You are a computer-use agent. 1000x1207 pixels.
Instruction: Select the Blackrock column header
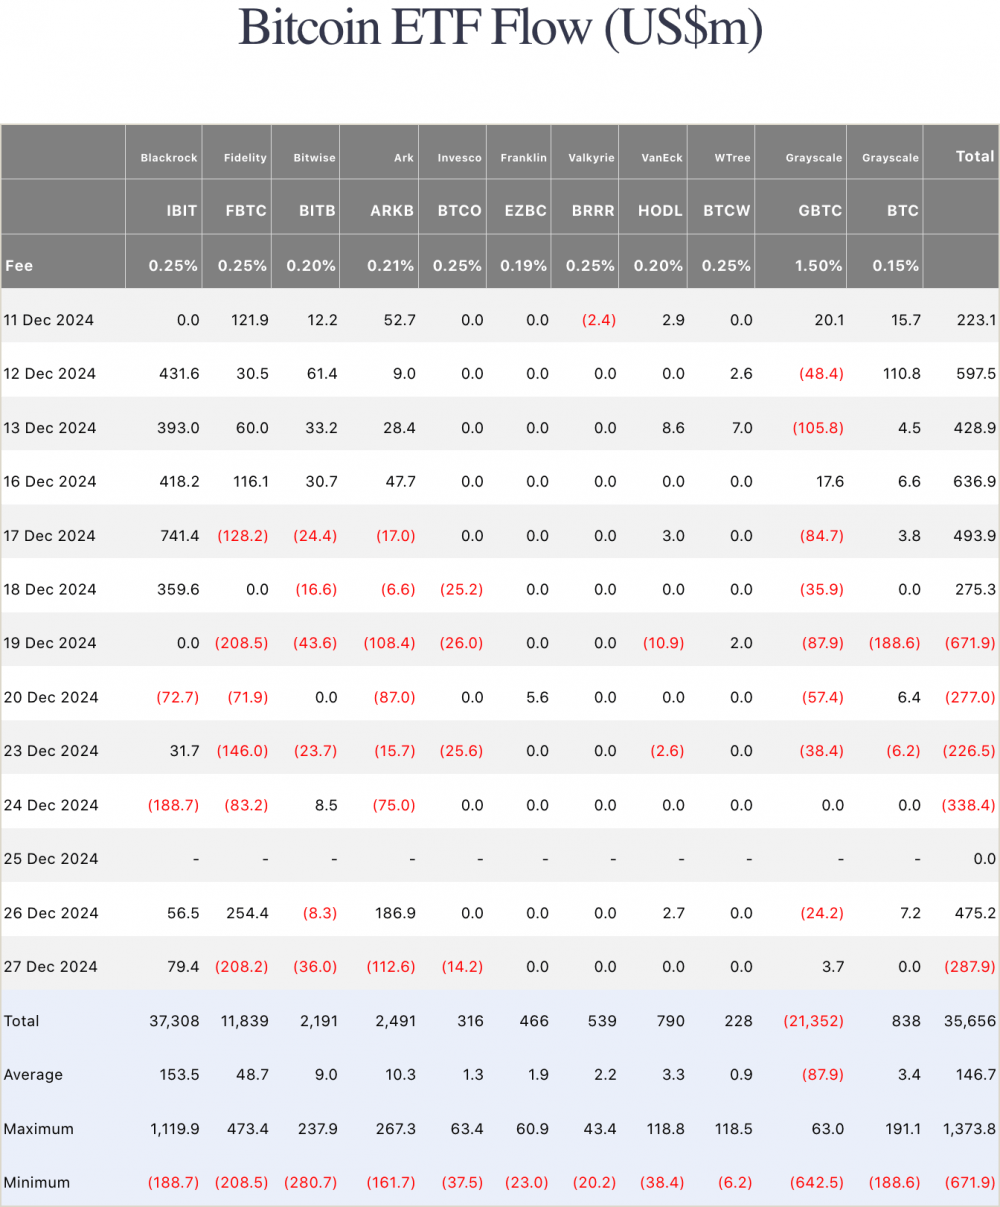pos(169,158)
